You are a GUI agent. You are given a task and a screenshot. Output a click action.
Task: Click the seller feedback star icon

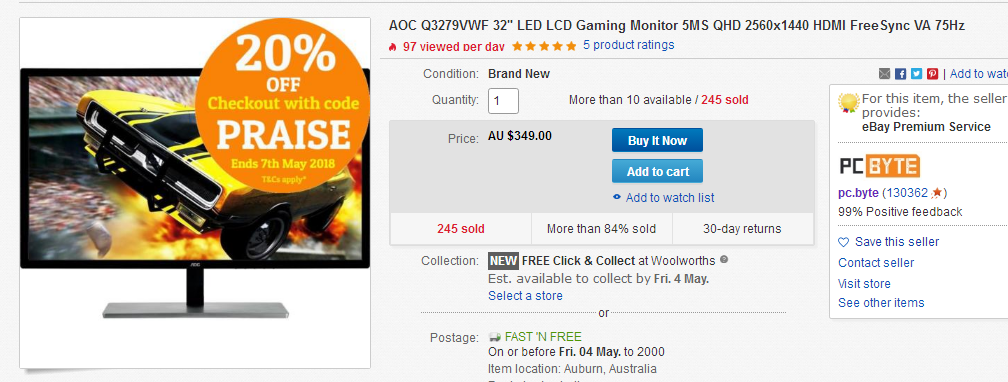pyautogui.click(x=937, y=193)
